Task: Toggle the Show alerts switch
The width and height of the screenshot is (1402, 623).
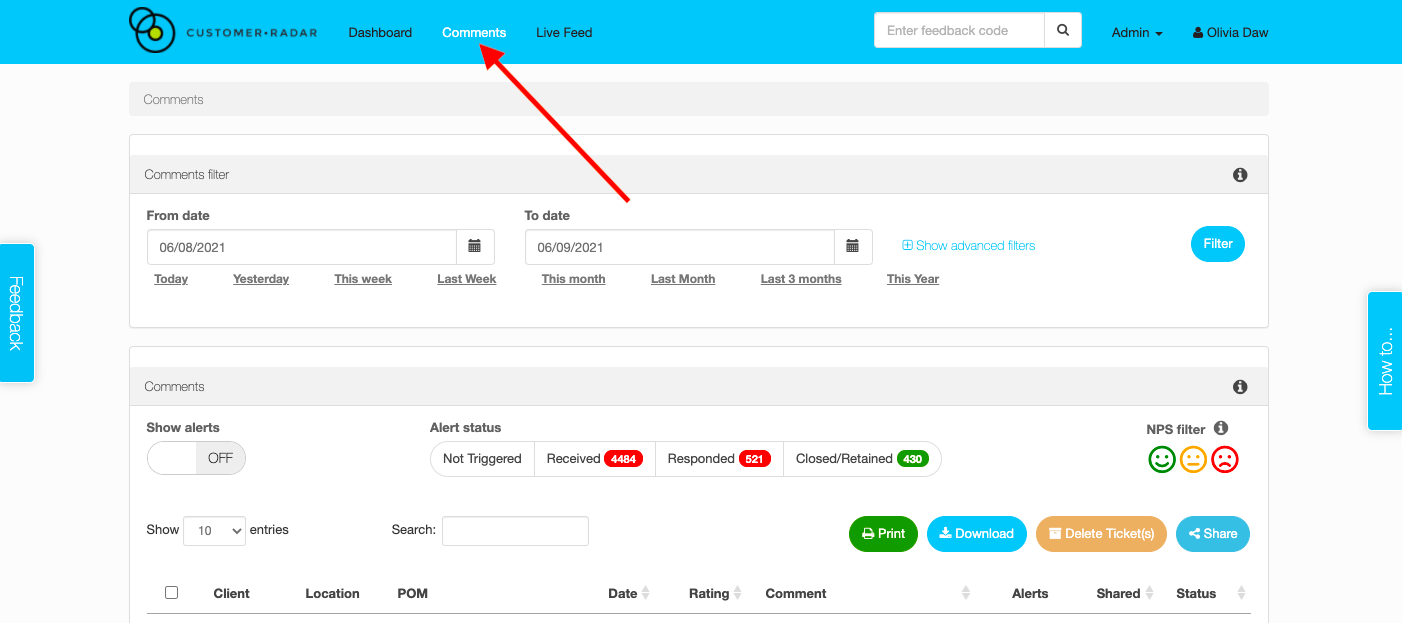Action: [x=196, y=458]
